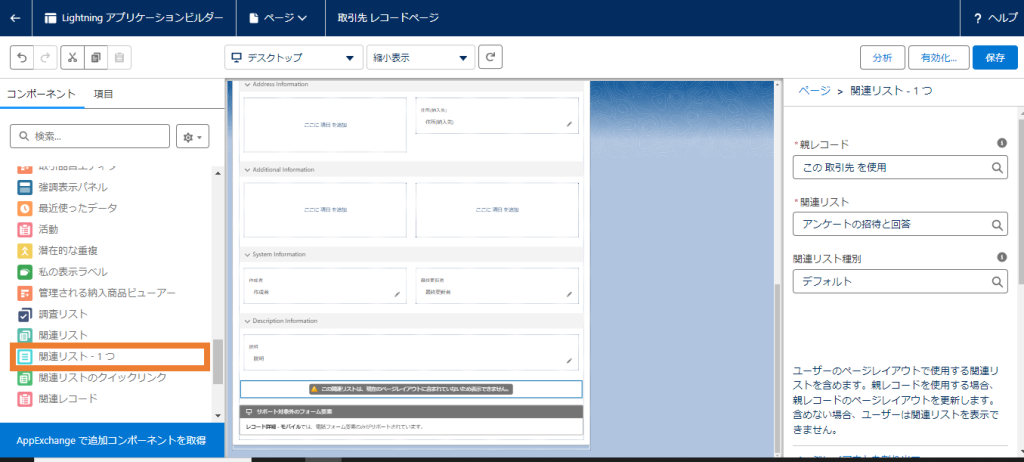This screenshot has width=1024, height=462.
Task: Switch to the 項目 tab
Action: point(103,93)
